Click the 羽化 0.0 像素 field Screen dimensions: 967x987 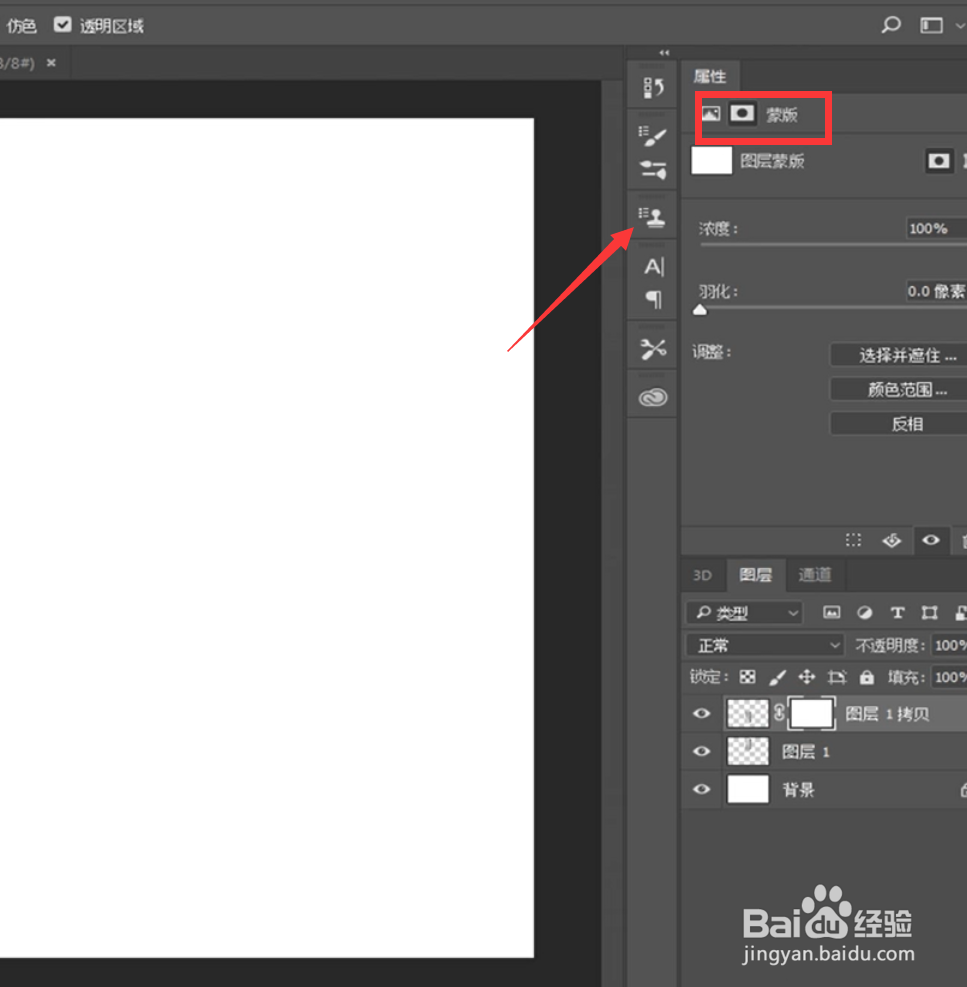click(936, 291)
